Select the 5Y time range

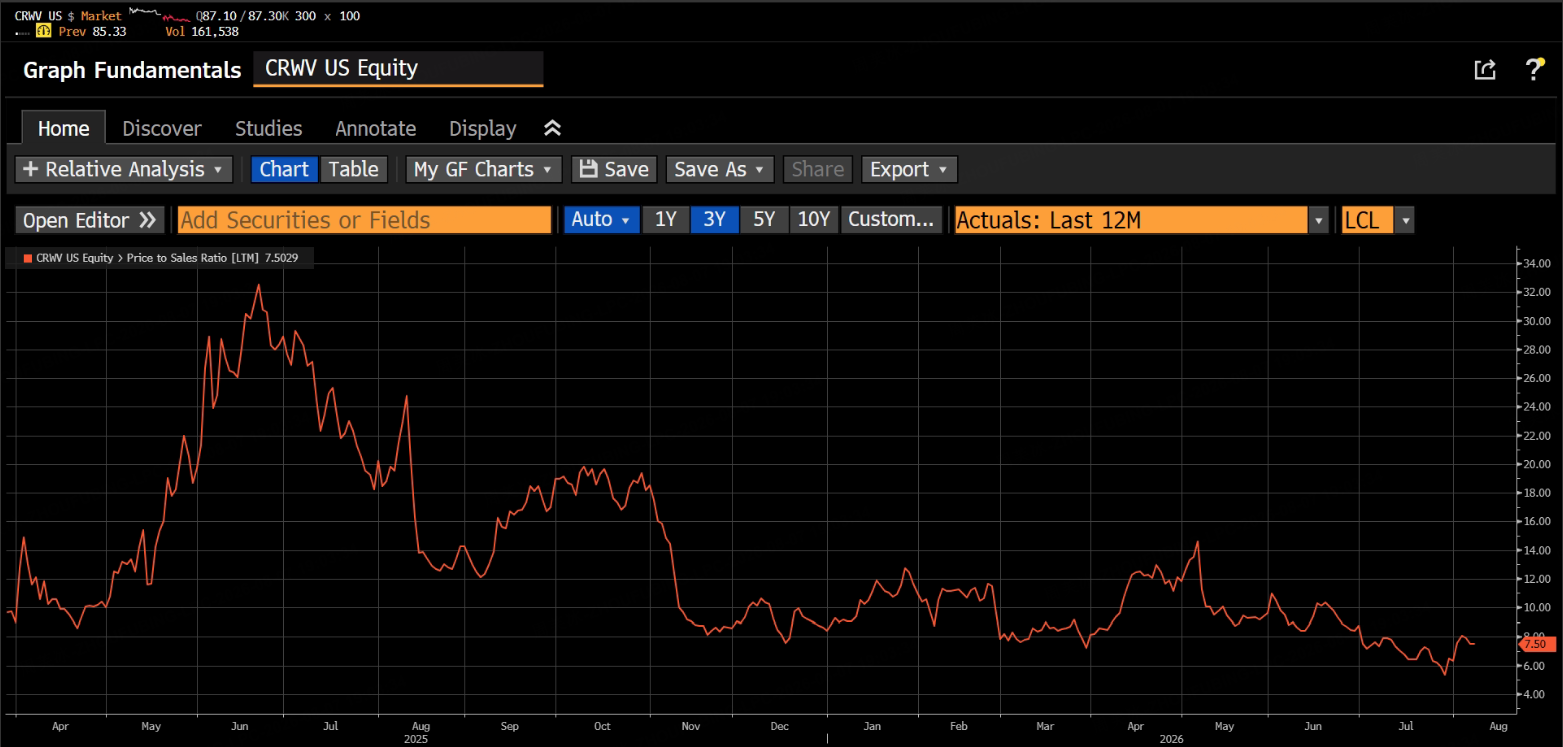[764, 220]
